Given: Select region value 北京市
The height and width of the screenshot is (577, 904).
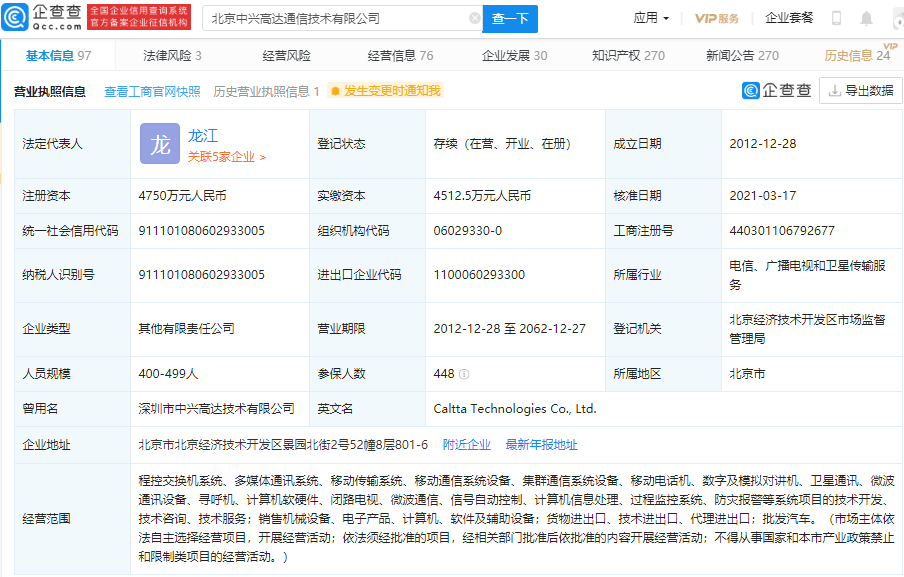Looking at the screenshot, I should (x=747, y=374).
